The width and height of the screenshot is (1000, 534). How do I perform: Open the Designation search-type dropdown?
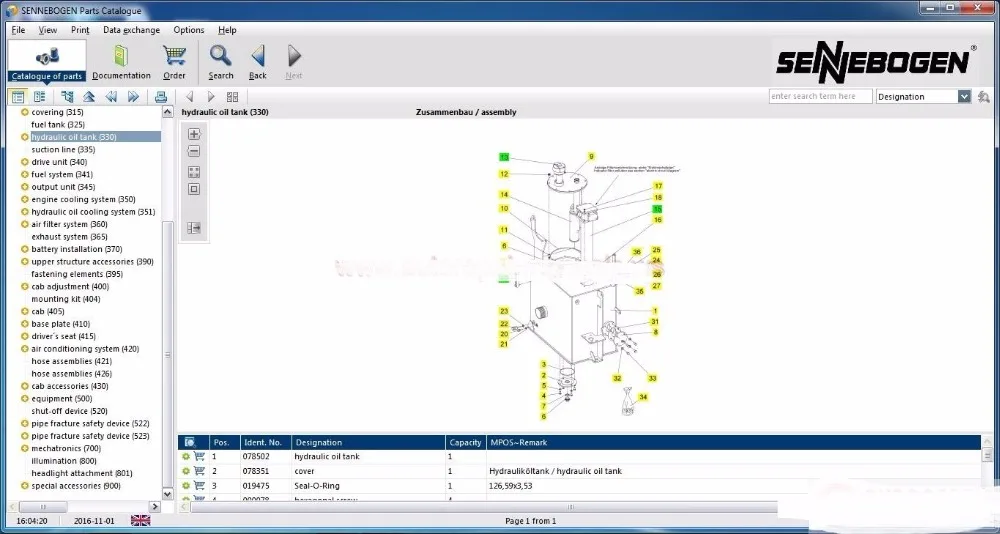point(964,96)
